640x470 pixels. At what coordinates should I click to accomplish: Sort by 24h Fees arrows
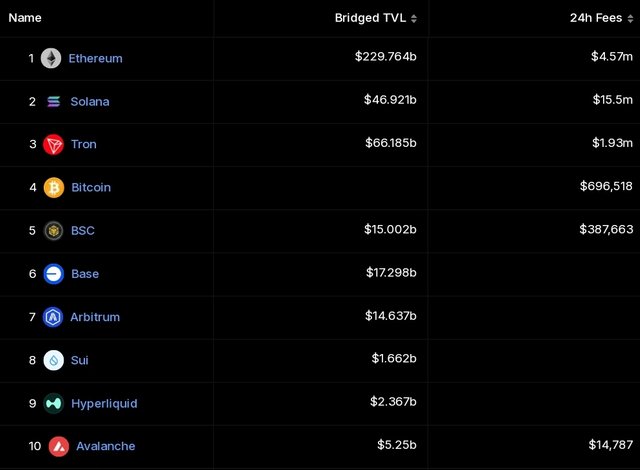630,18
